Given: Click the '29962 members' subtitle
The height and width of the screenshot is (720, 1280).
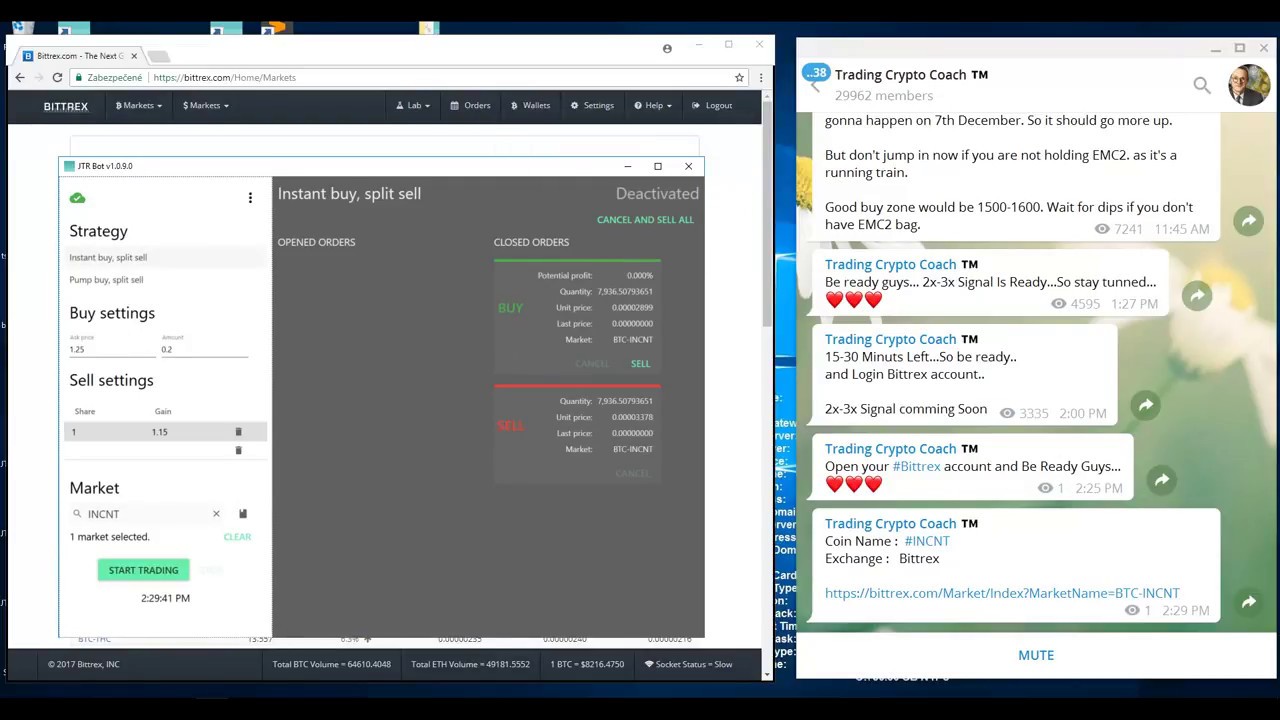Looking at the screenshot, I should click(884, 96).
